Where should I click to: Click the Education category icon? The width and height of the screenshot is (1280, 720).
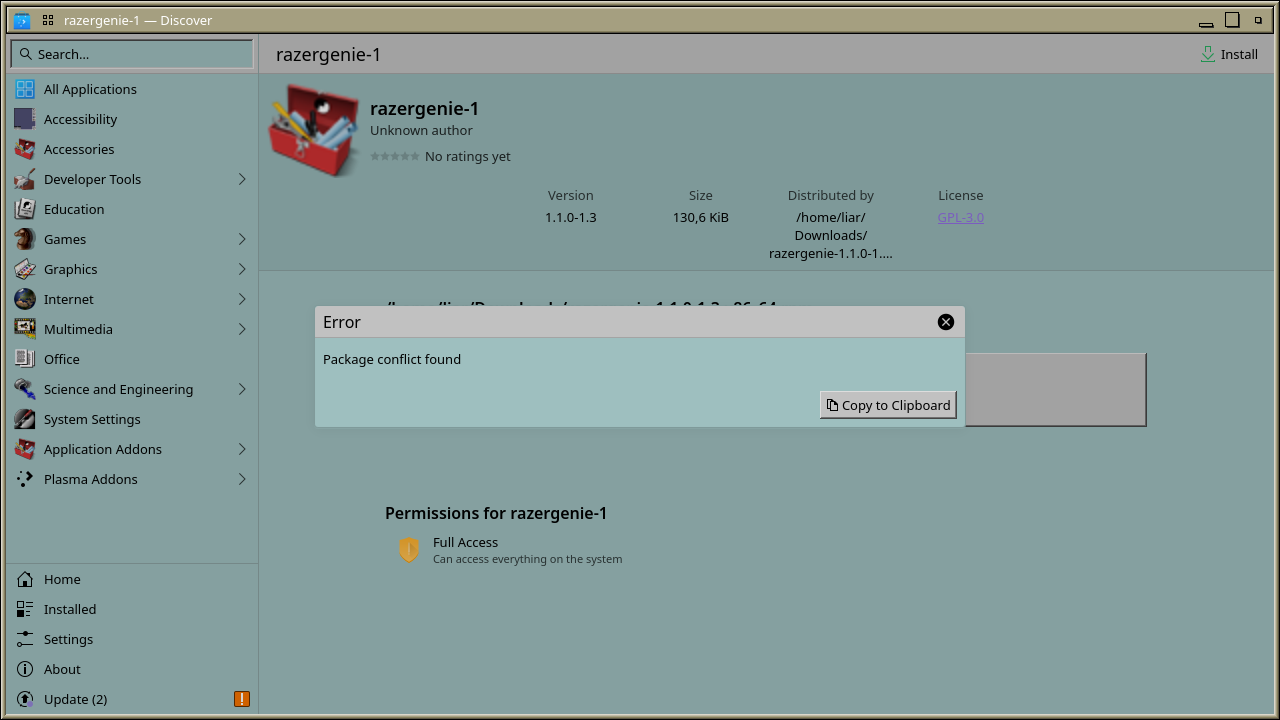[25, 209]
